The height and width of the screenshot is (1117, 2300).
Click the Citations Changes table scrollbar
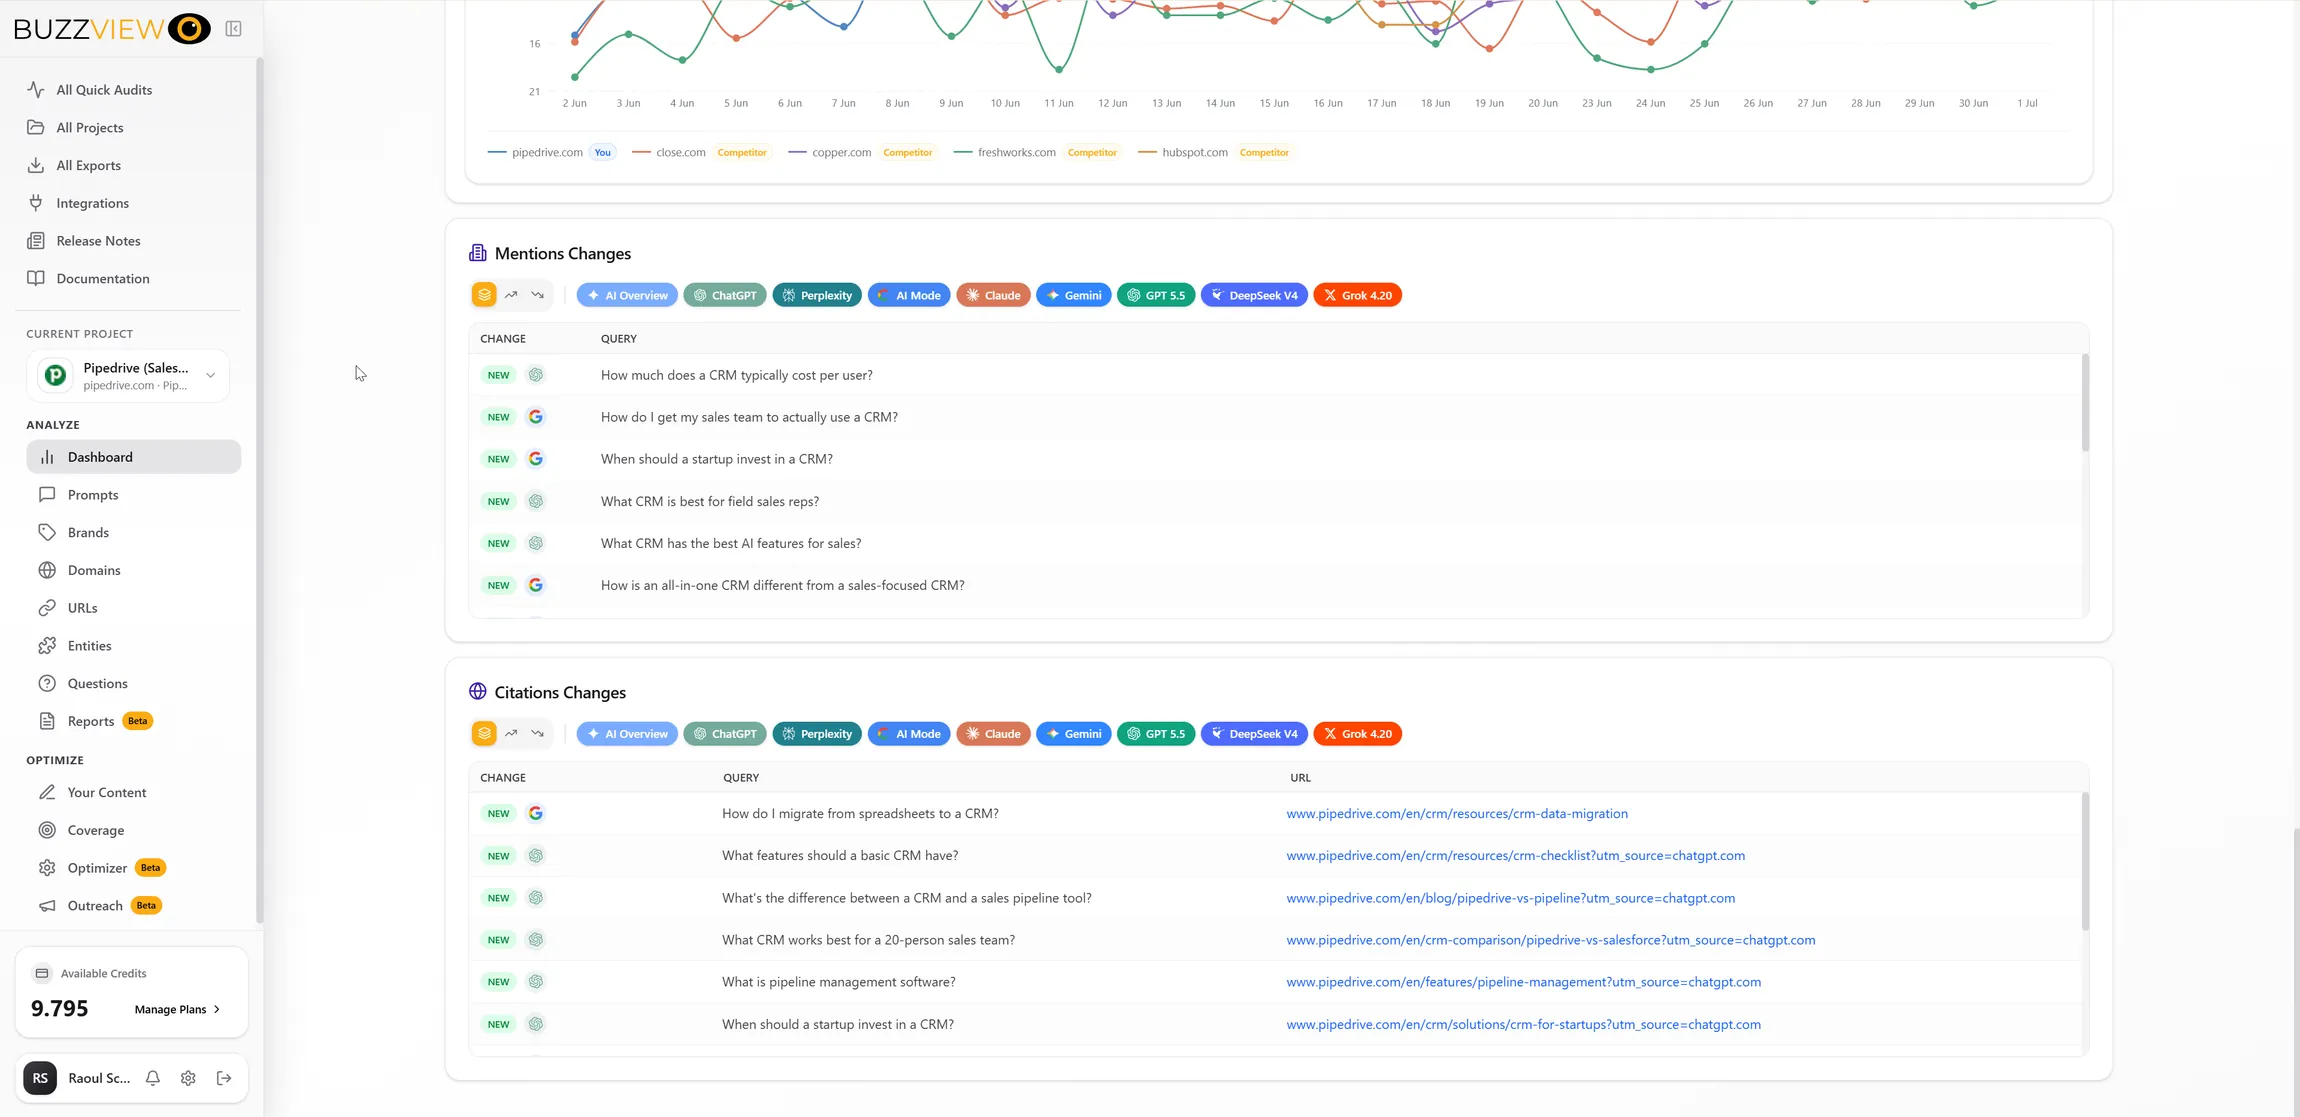2085,861
